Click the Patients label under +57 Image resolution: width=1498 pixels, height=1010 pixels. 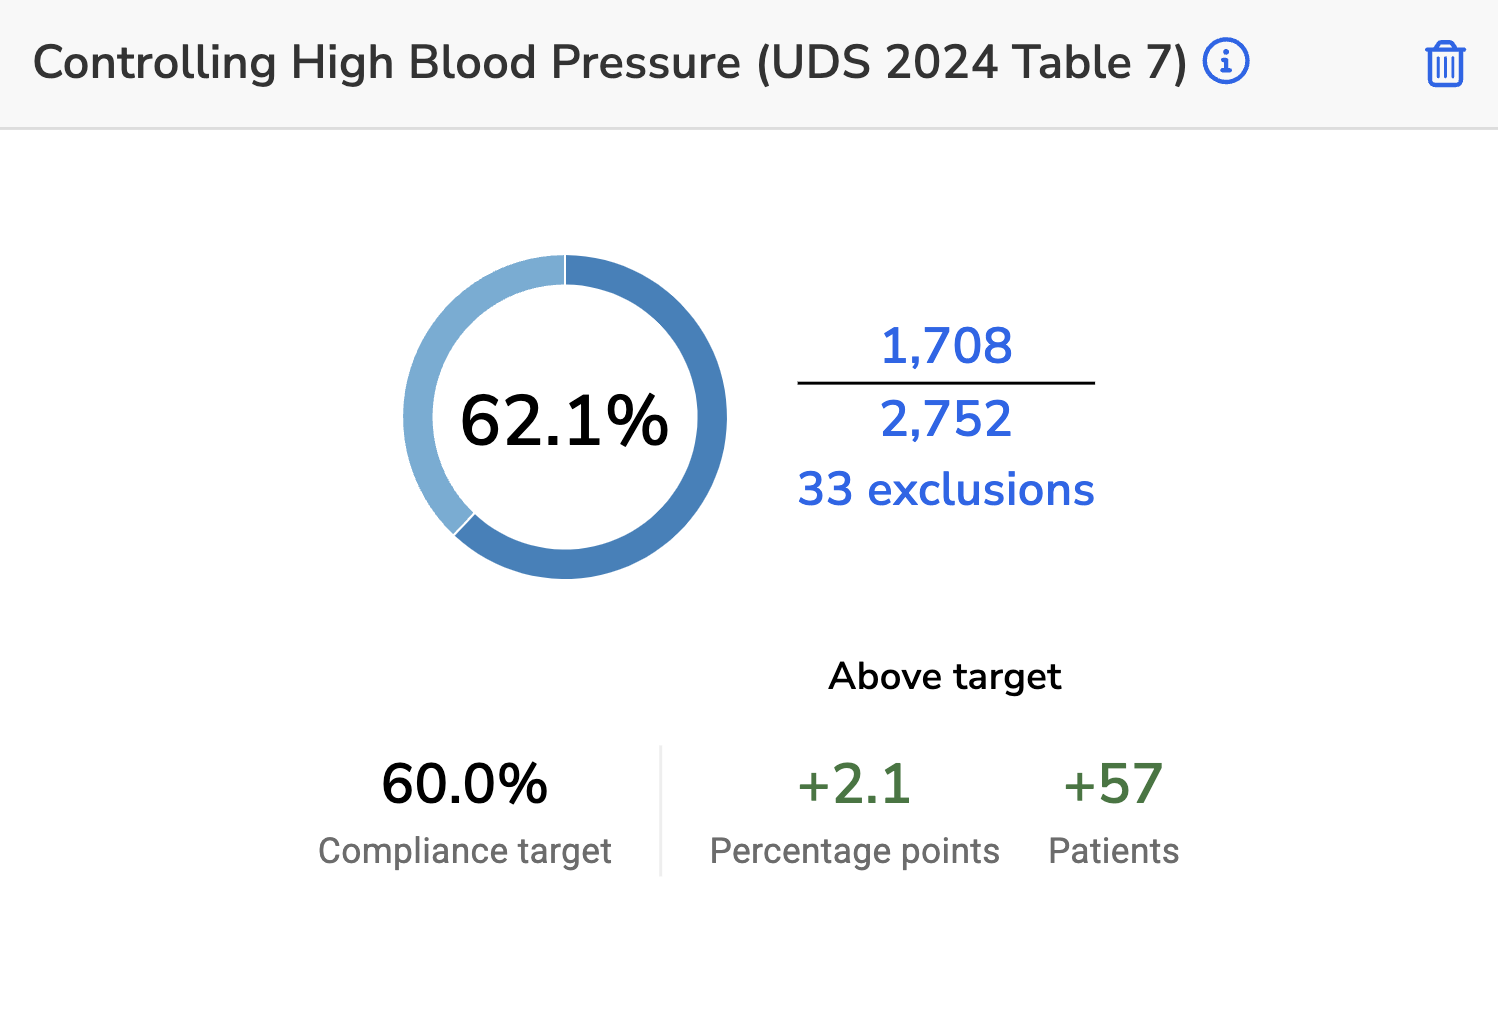click(1113, 851)
